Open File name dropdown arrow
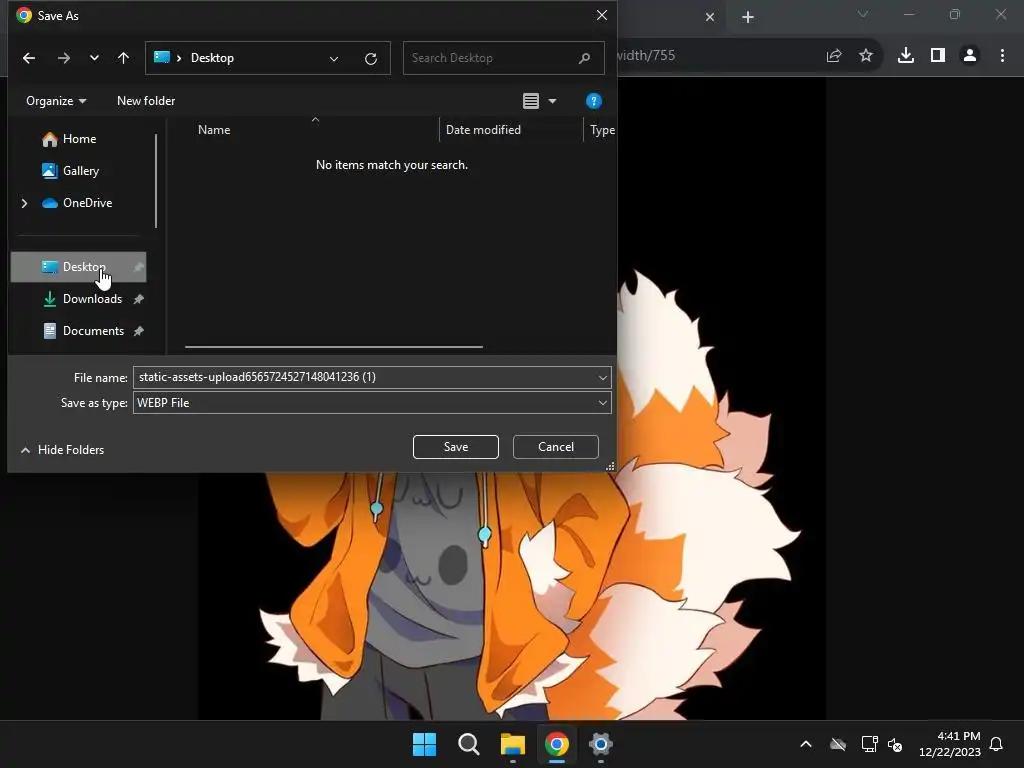Image resolution: width=1024 pixels, height=768 pixels. click(x=603, y=377)
